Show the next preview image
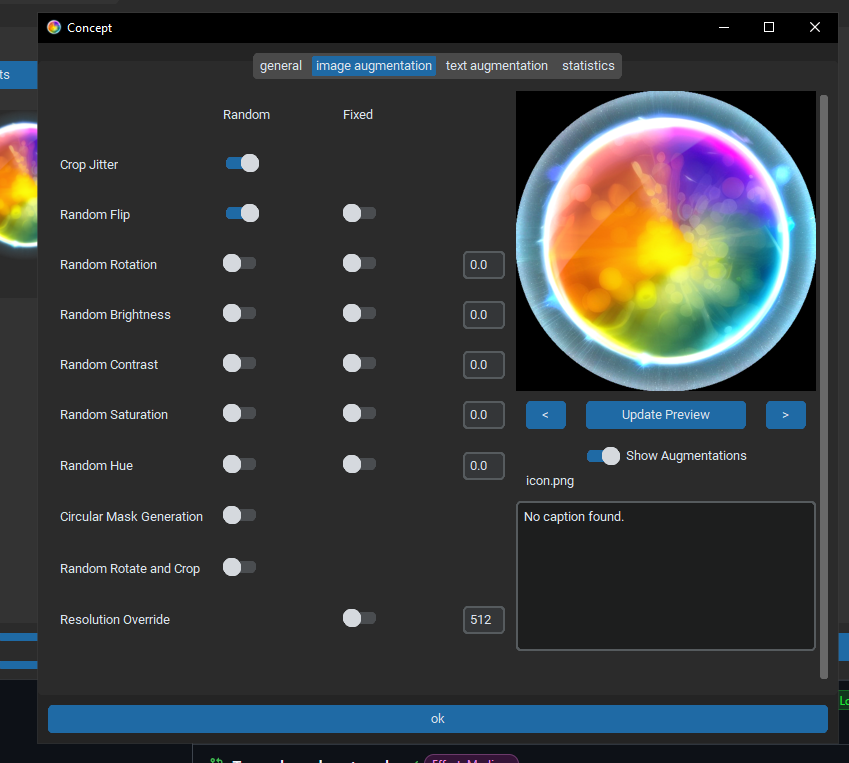849x763 pixels. point(786,415)
